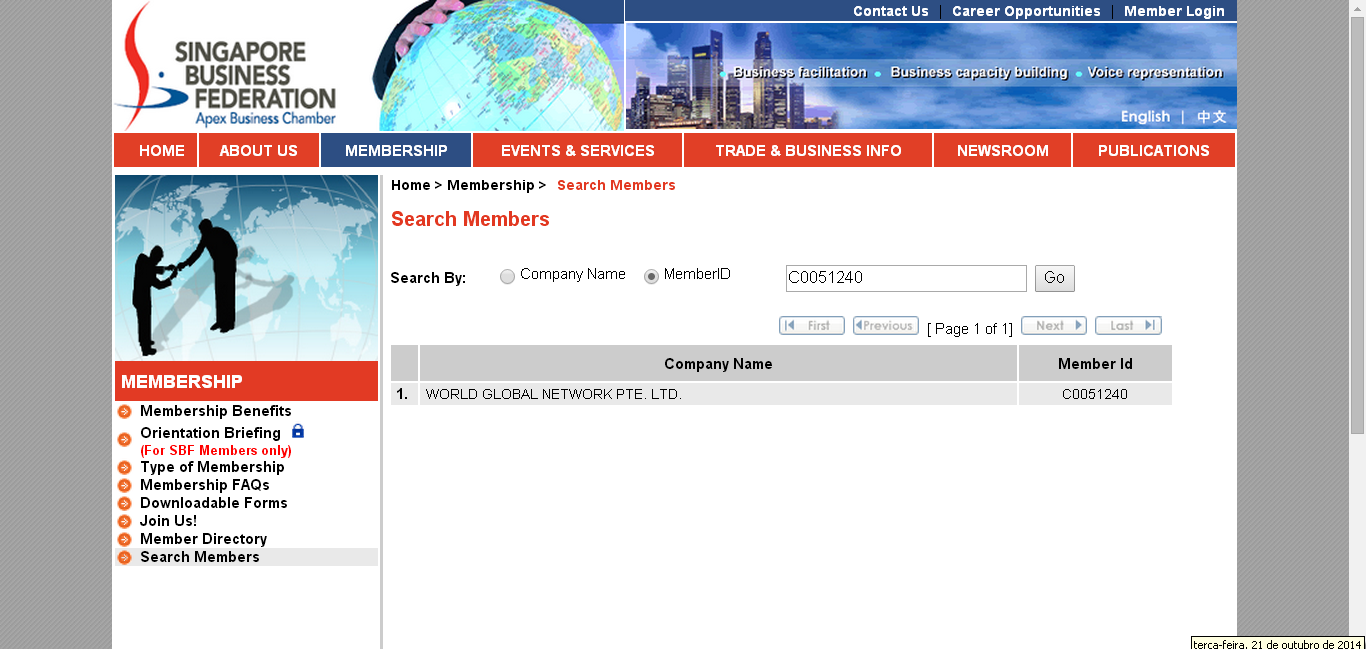Viewport: 1366px width, 649px height.
Task: Click the arrow bullet beside Downloadable Forms
Action: point(125,503)
